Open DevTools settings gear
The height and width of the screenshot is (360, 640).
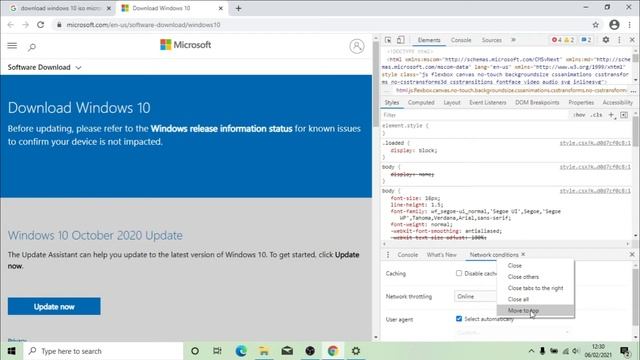tap(606, 40)
